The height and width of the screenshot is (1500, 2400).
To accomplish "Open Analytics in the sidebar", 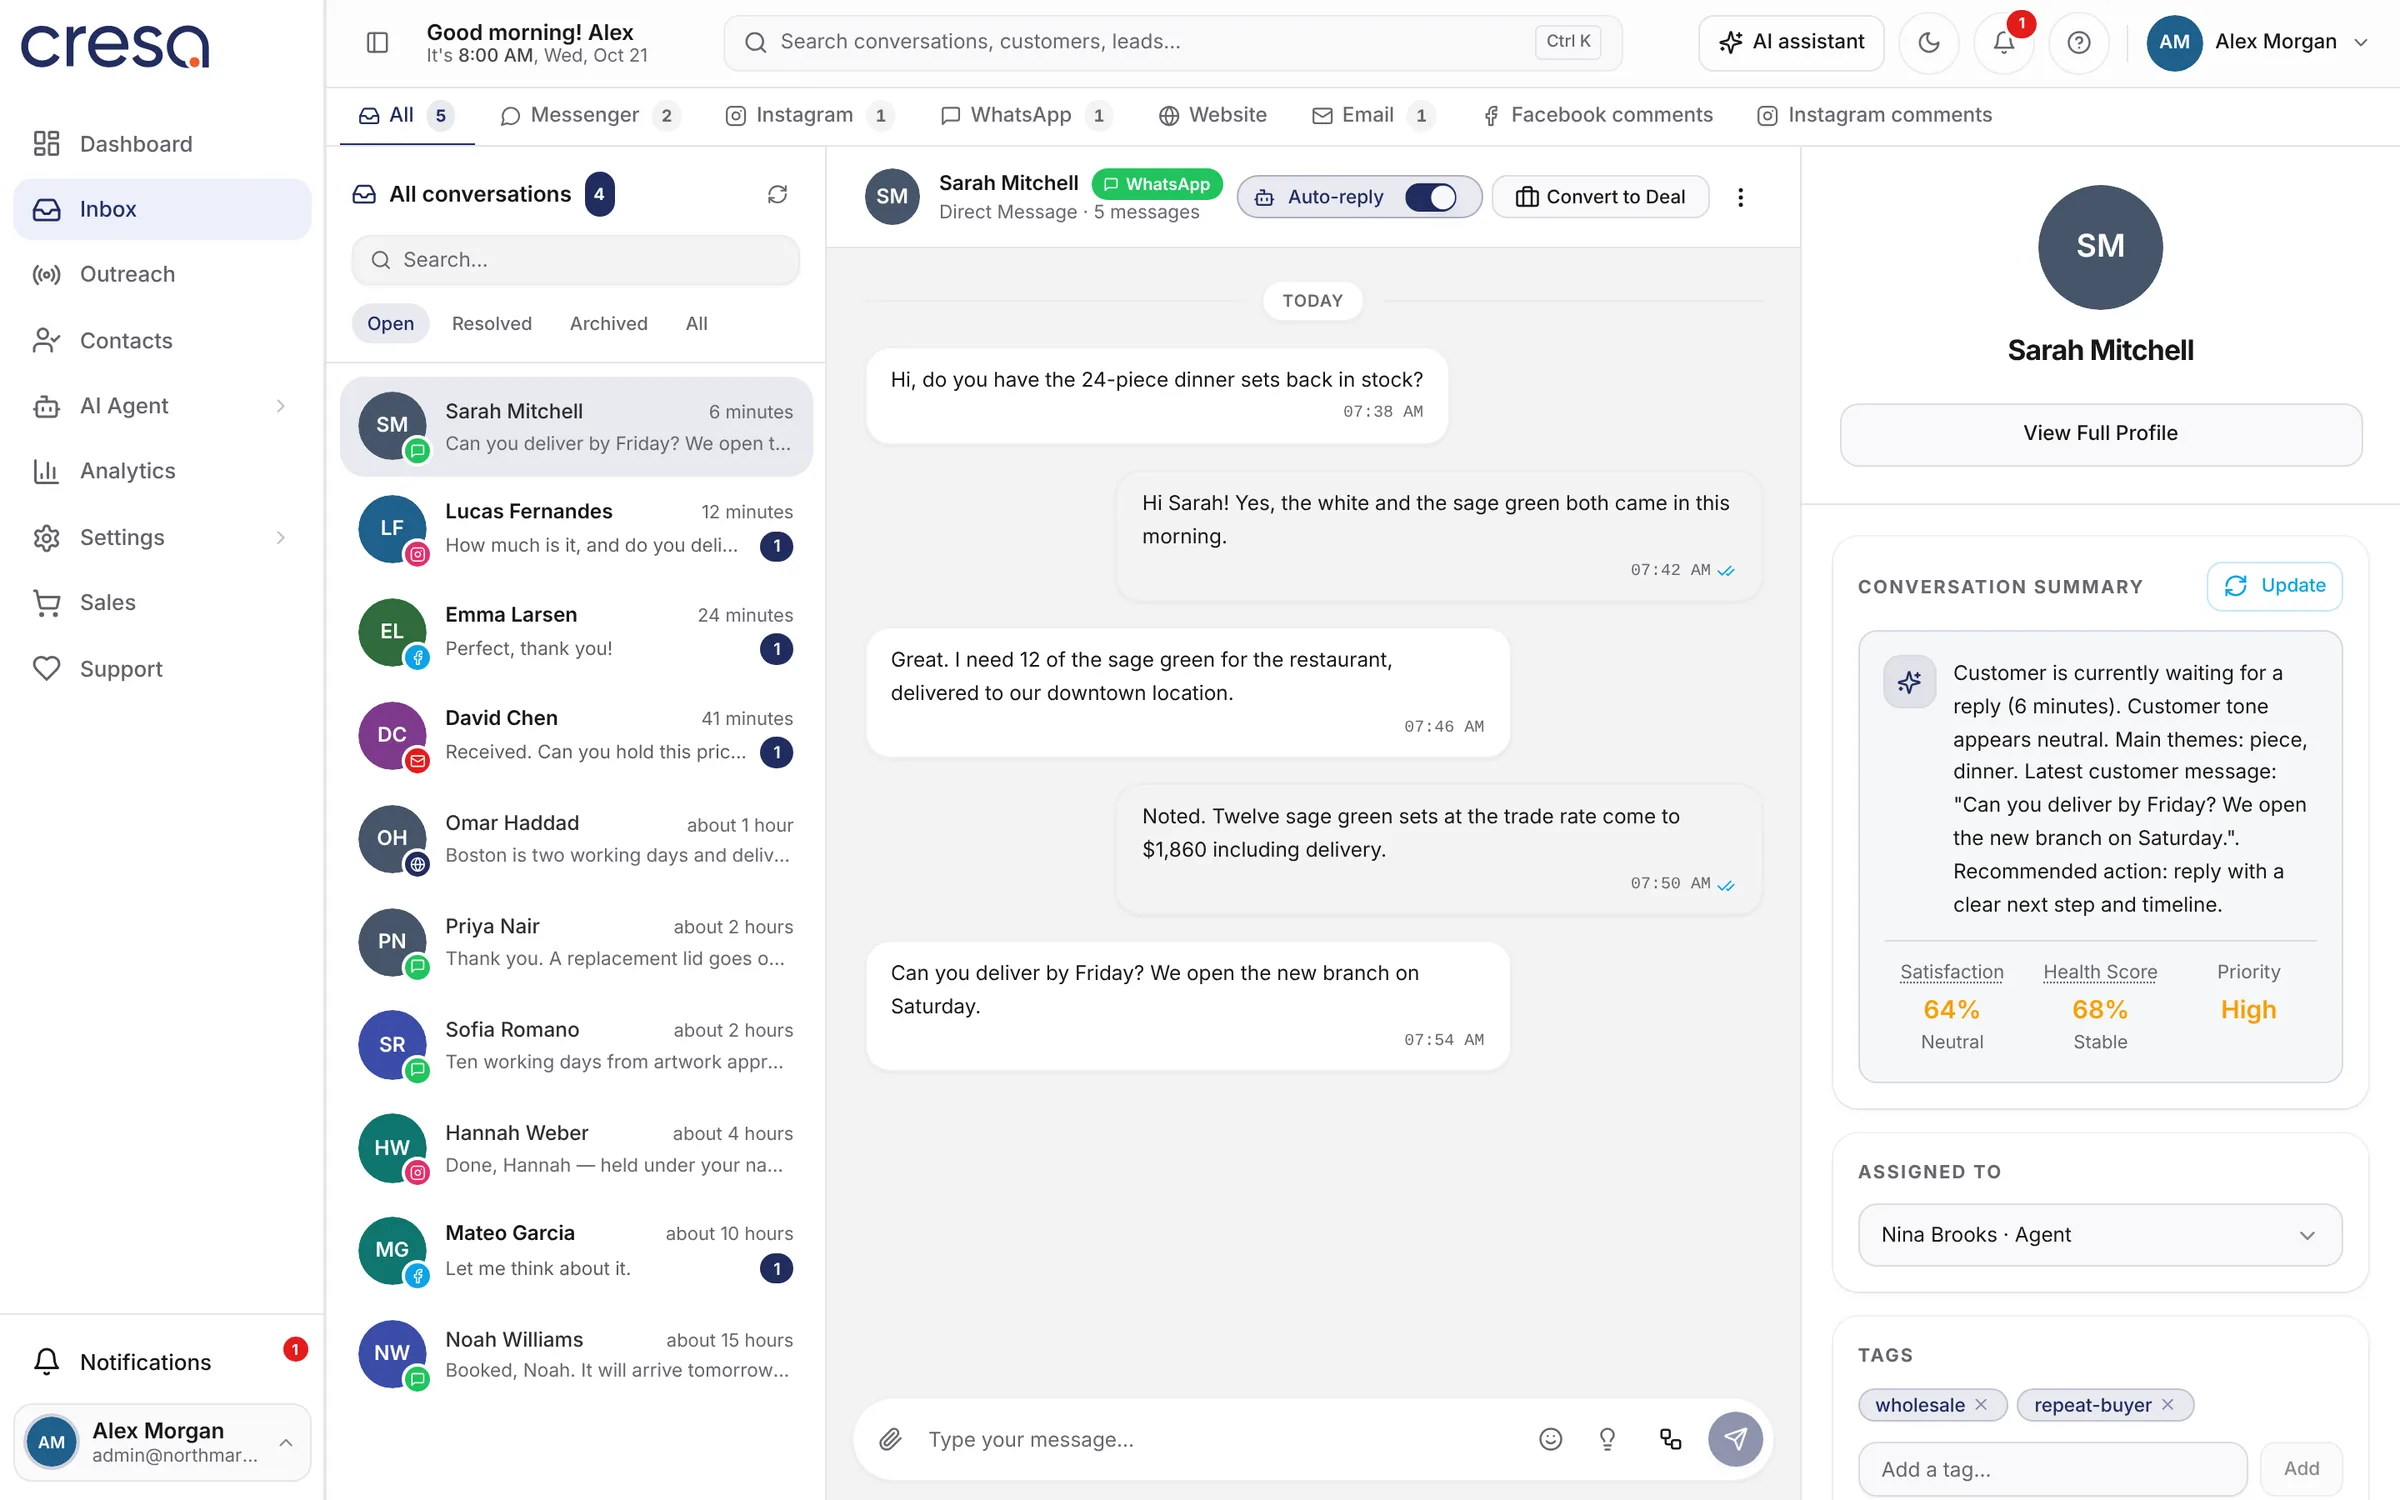I will pos(162,471).
